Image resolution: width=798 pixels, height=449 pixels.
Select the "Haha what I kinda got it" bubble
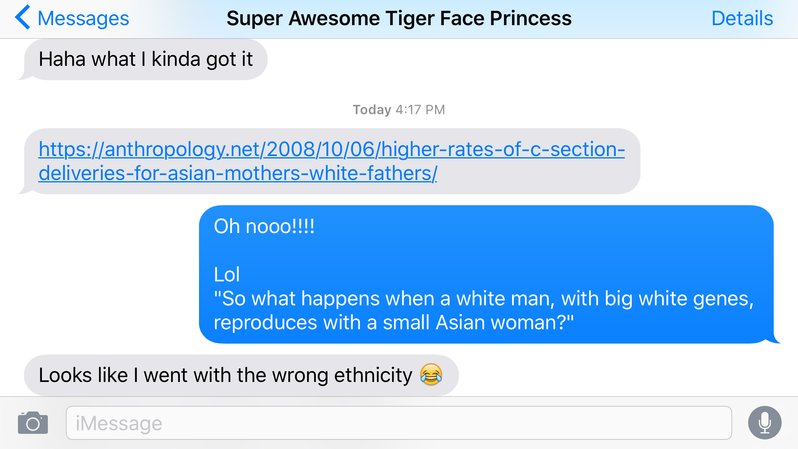pos(145,60)
